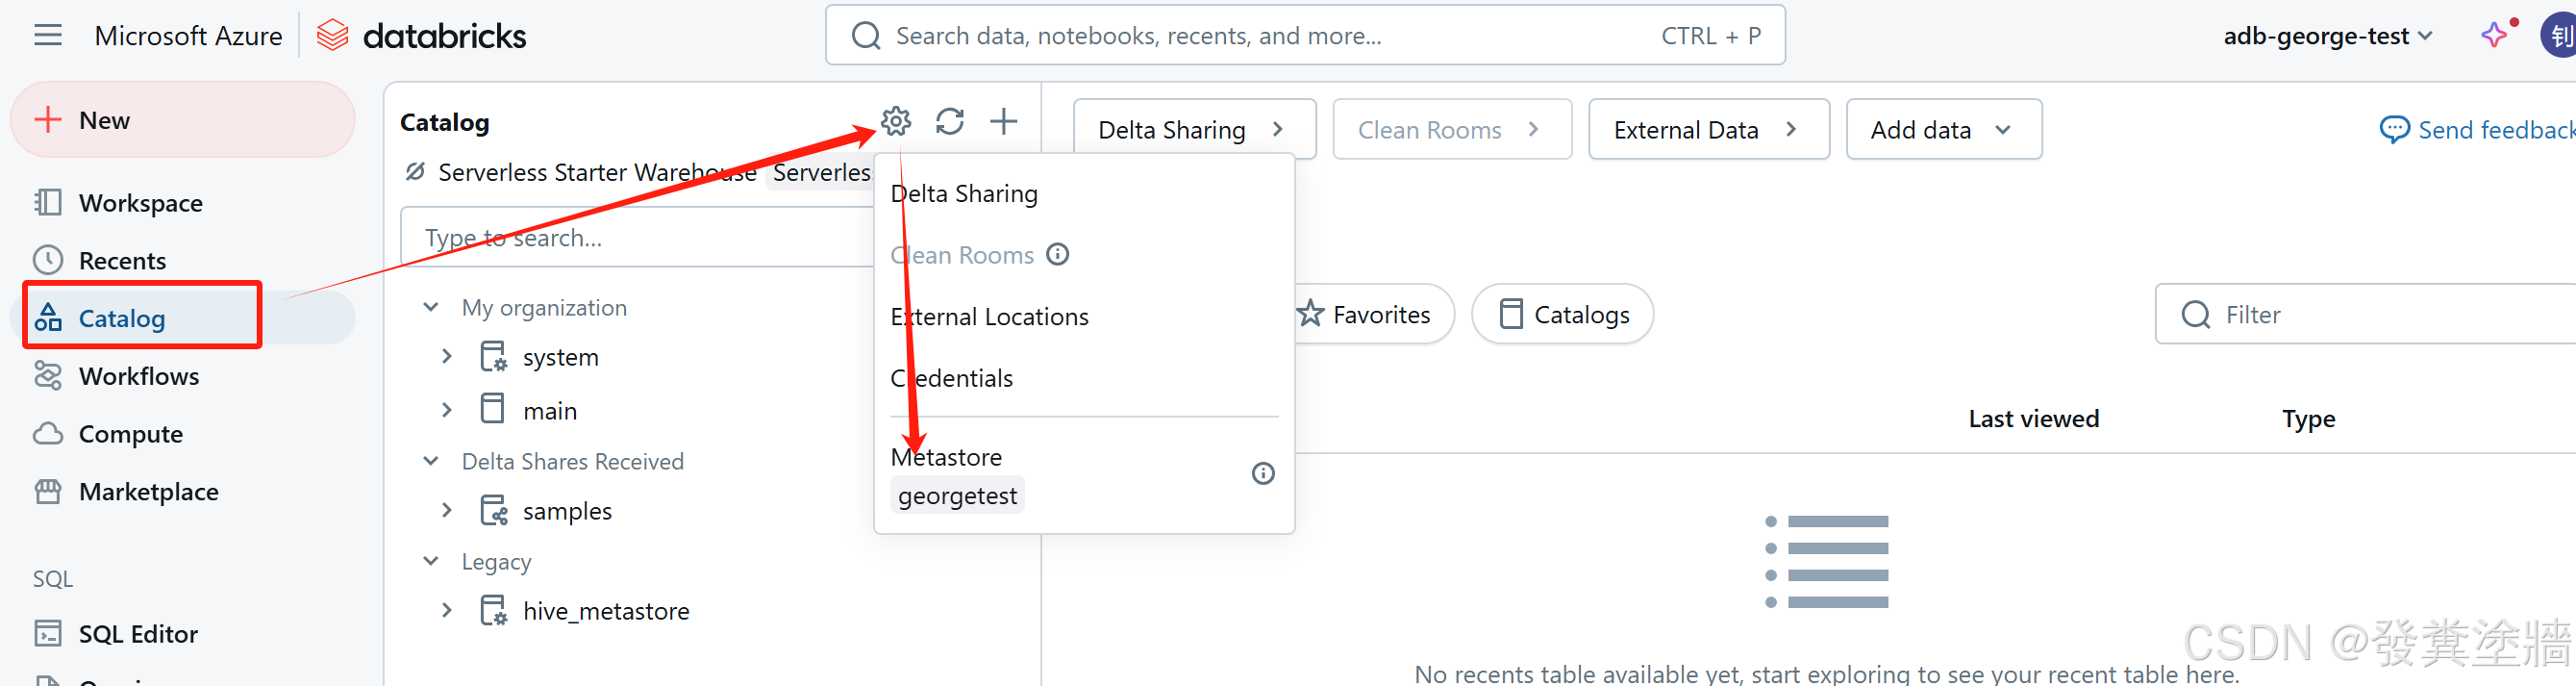Click the plus icon to add catalog
Screen dimensions: 2576x686
click(x=1003, y=122)
